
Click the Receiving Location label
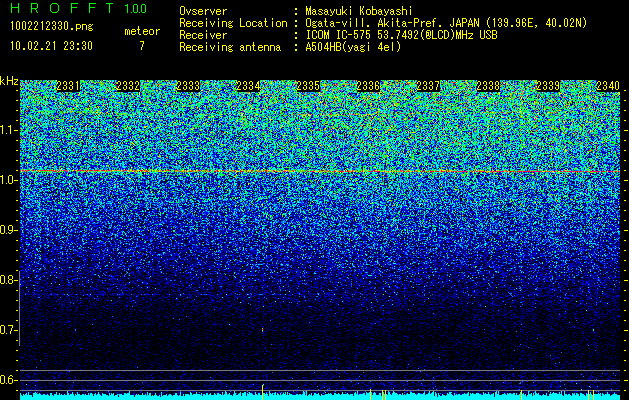coord(233,23)
